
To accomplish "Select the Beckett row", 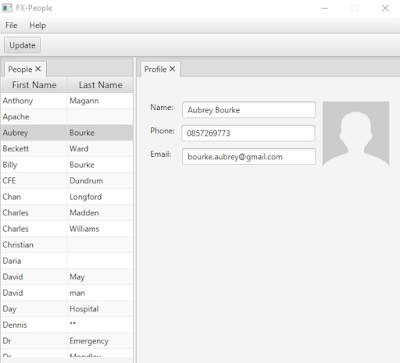I will (x=67, y=149).
